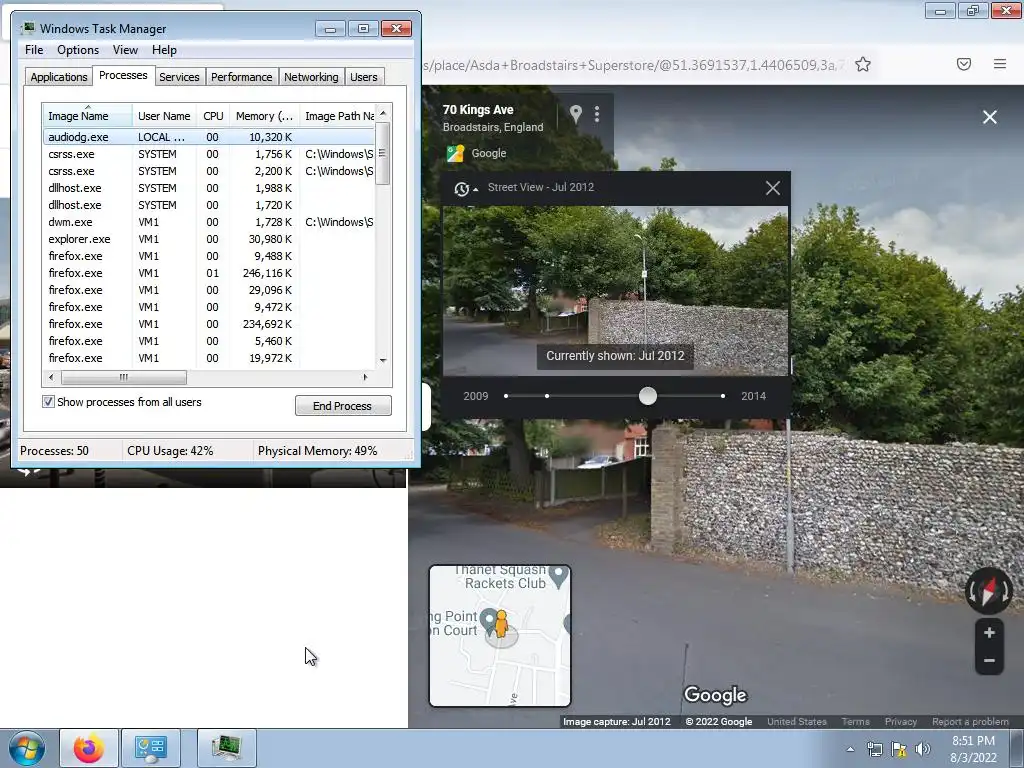Exit Street View with top-right X
Viewport: 1024px width, 768px height.
coord(990,117)
